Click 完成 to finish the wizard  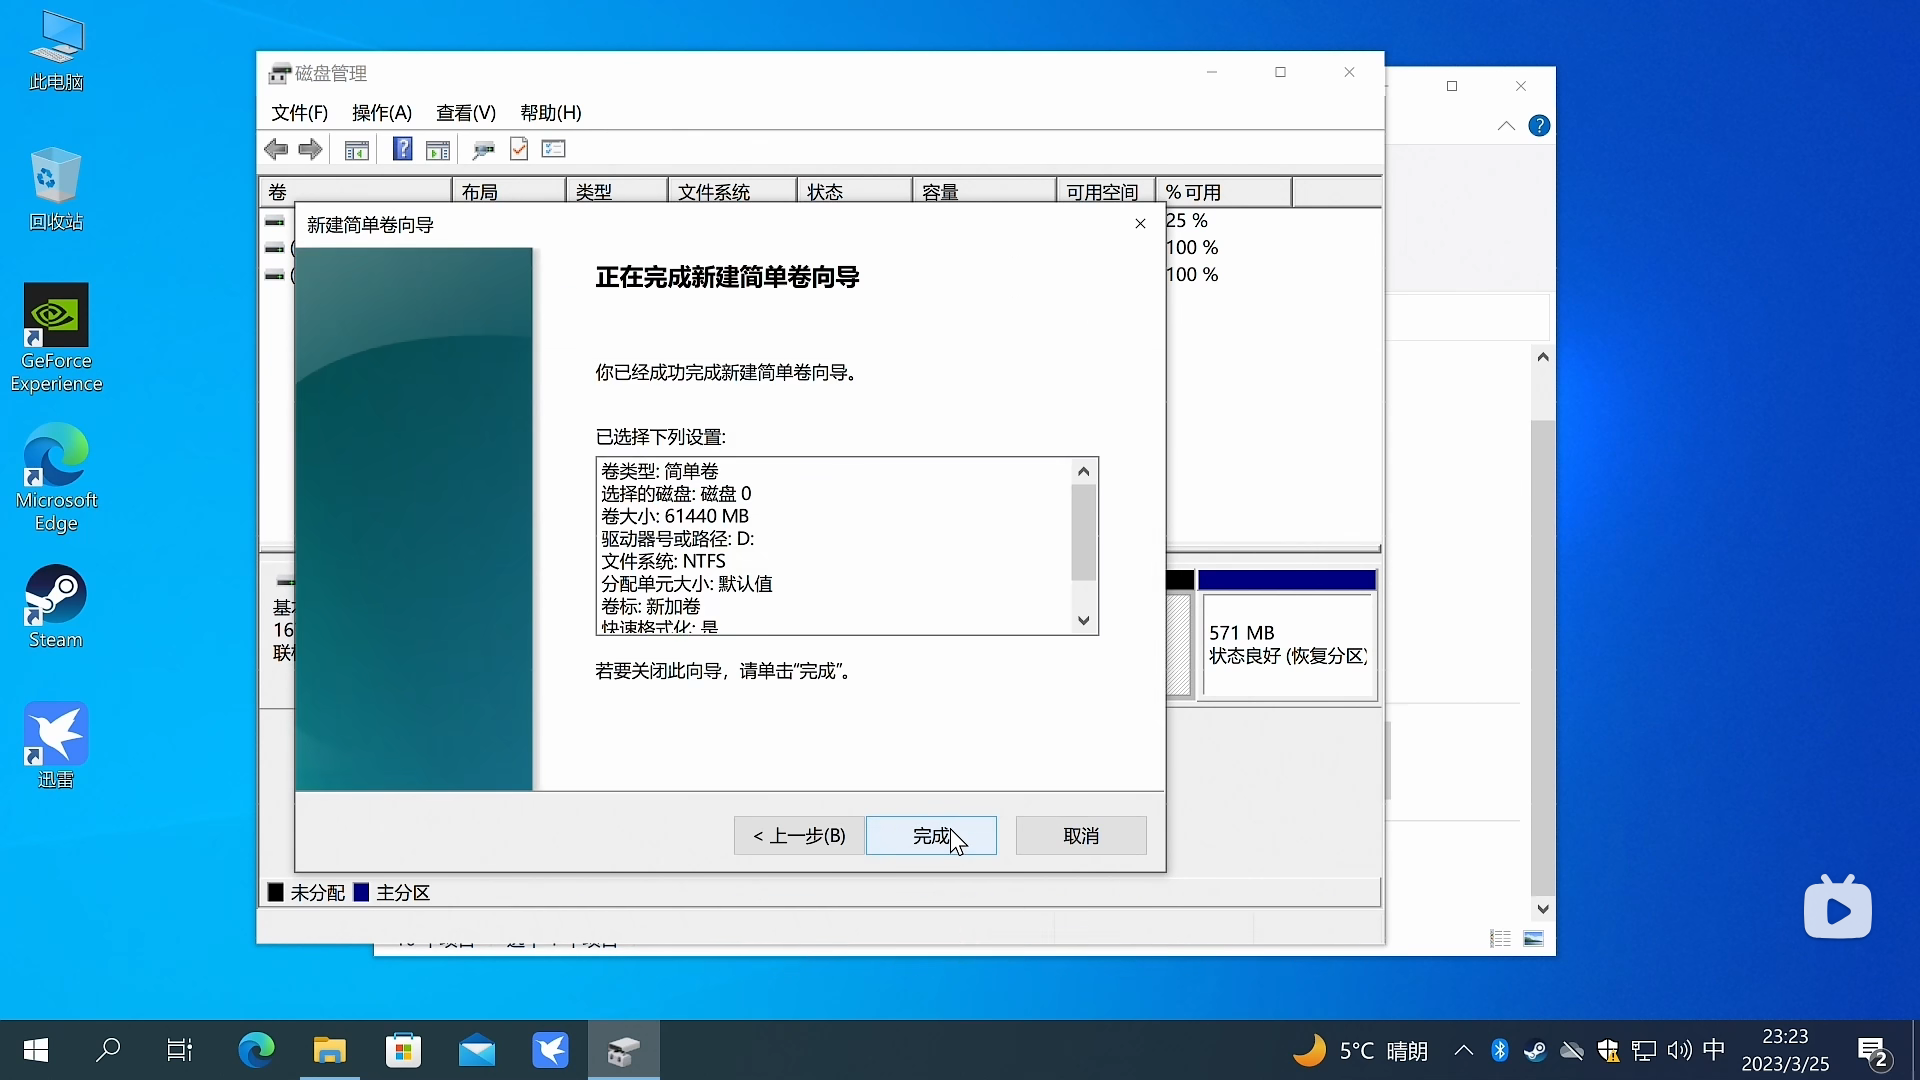click(930, 835)
